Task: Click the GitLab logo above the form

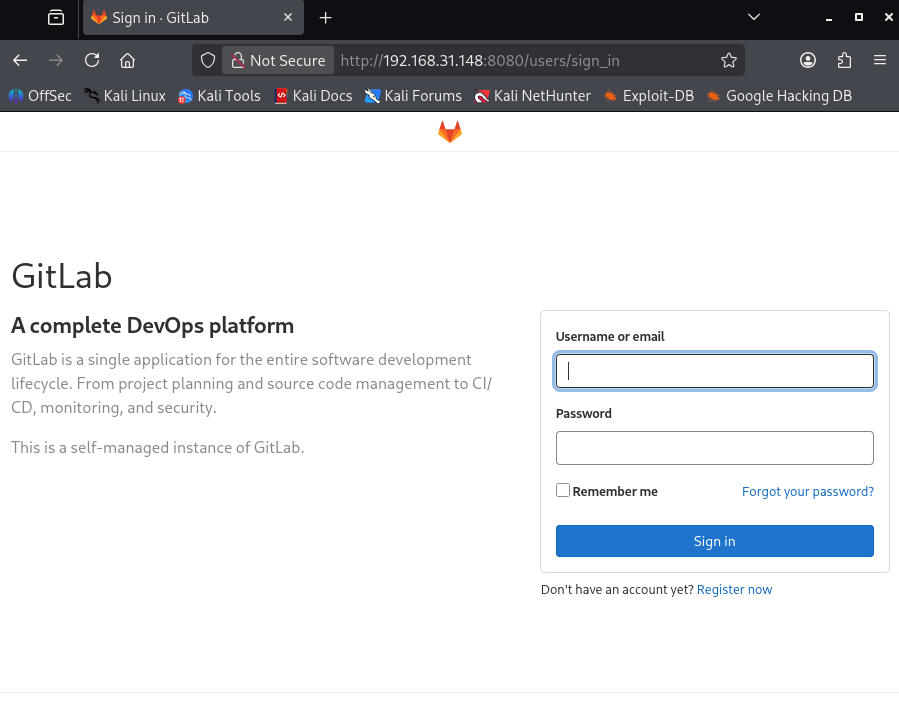Action: pyautogui.click(x=449, y=130)
